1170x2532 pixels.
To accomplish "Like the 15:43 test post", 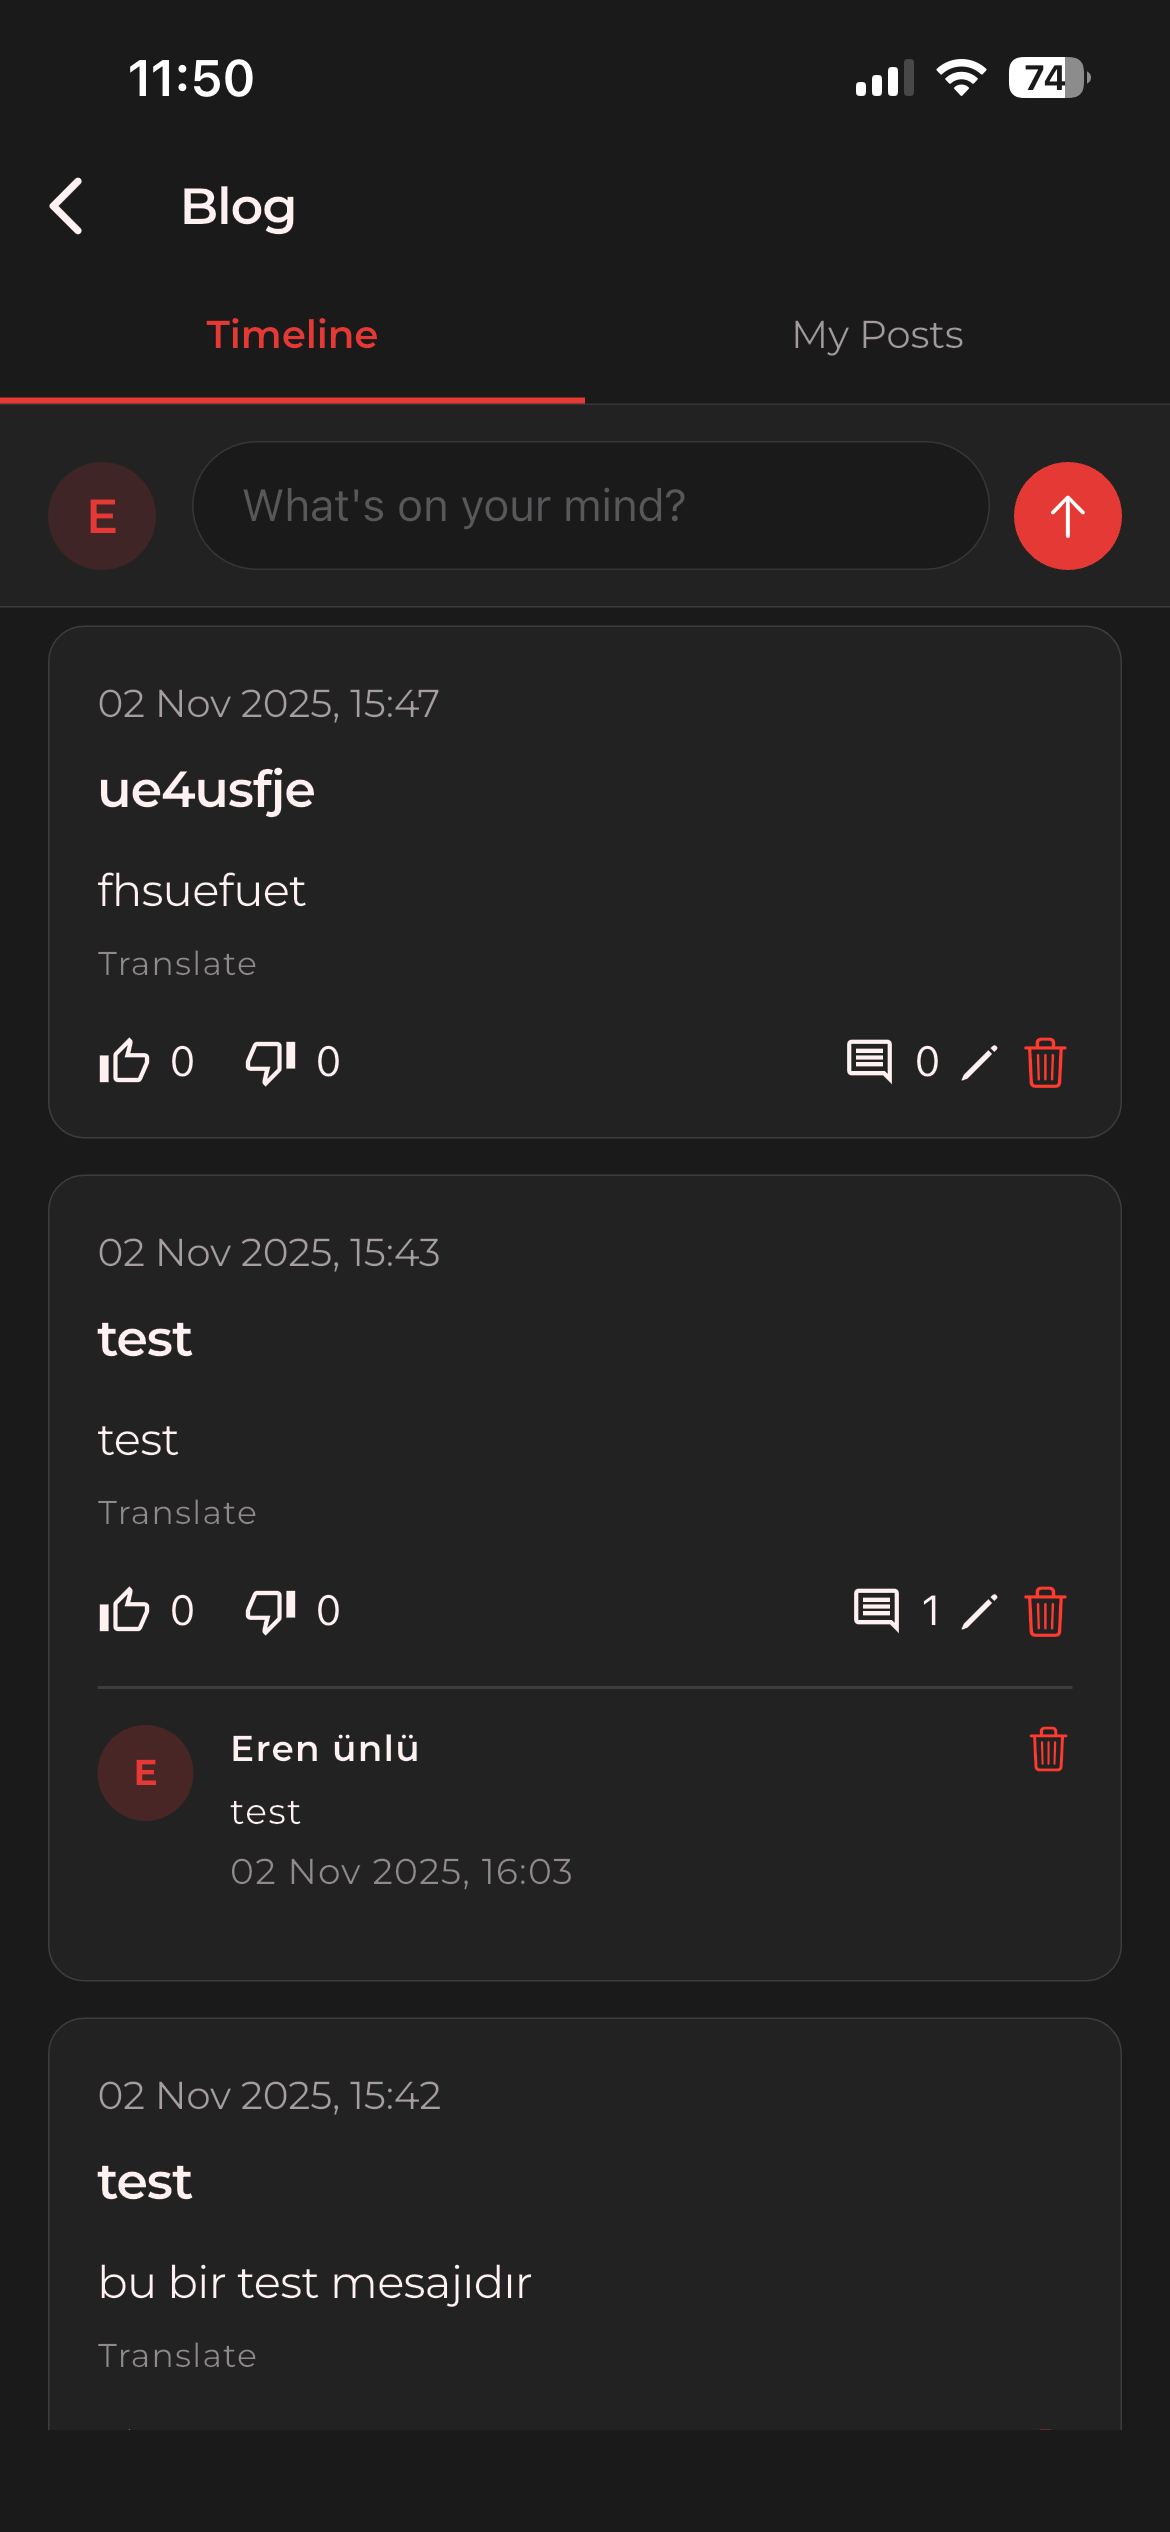I will pos(125,1610).
